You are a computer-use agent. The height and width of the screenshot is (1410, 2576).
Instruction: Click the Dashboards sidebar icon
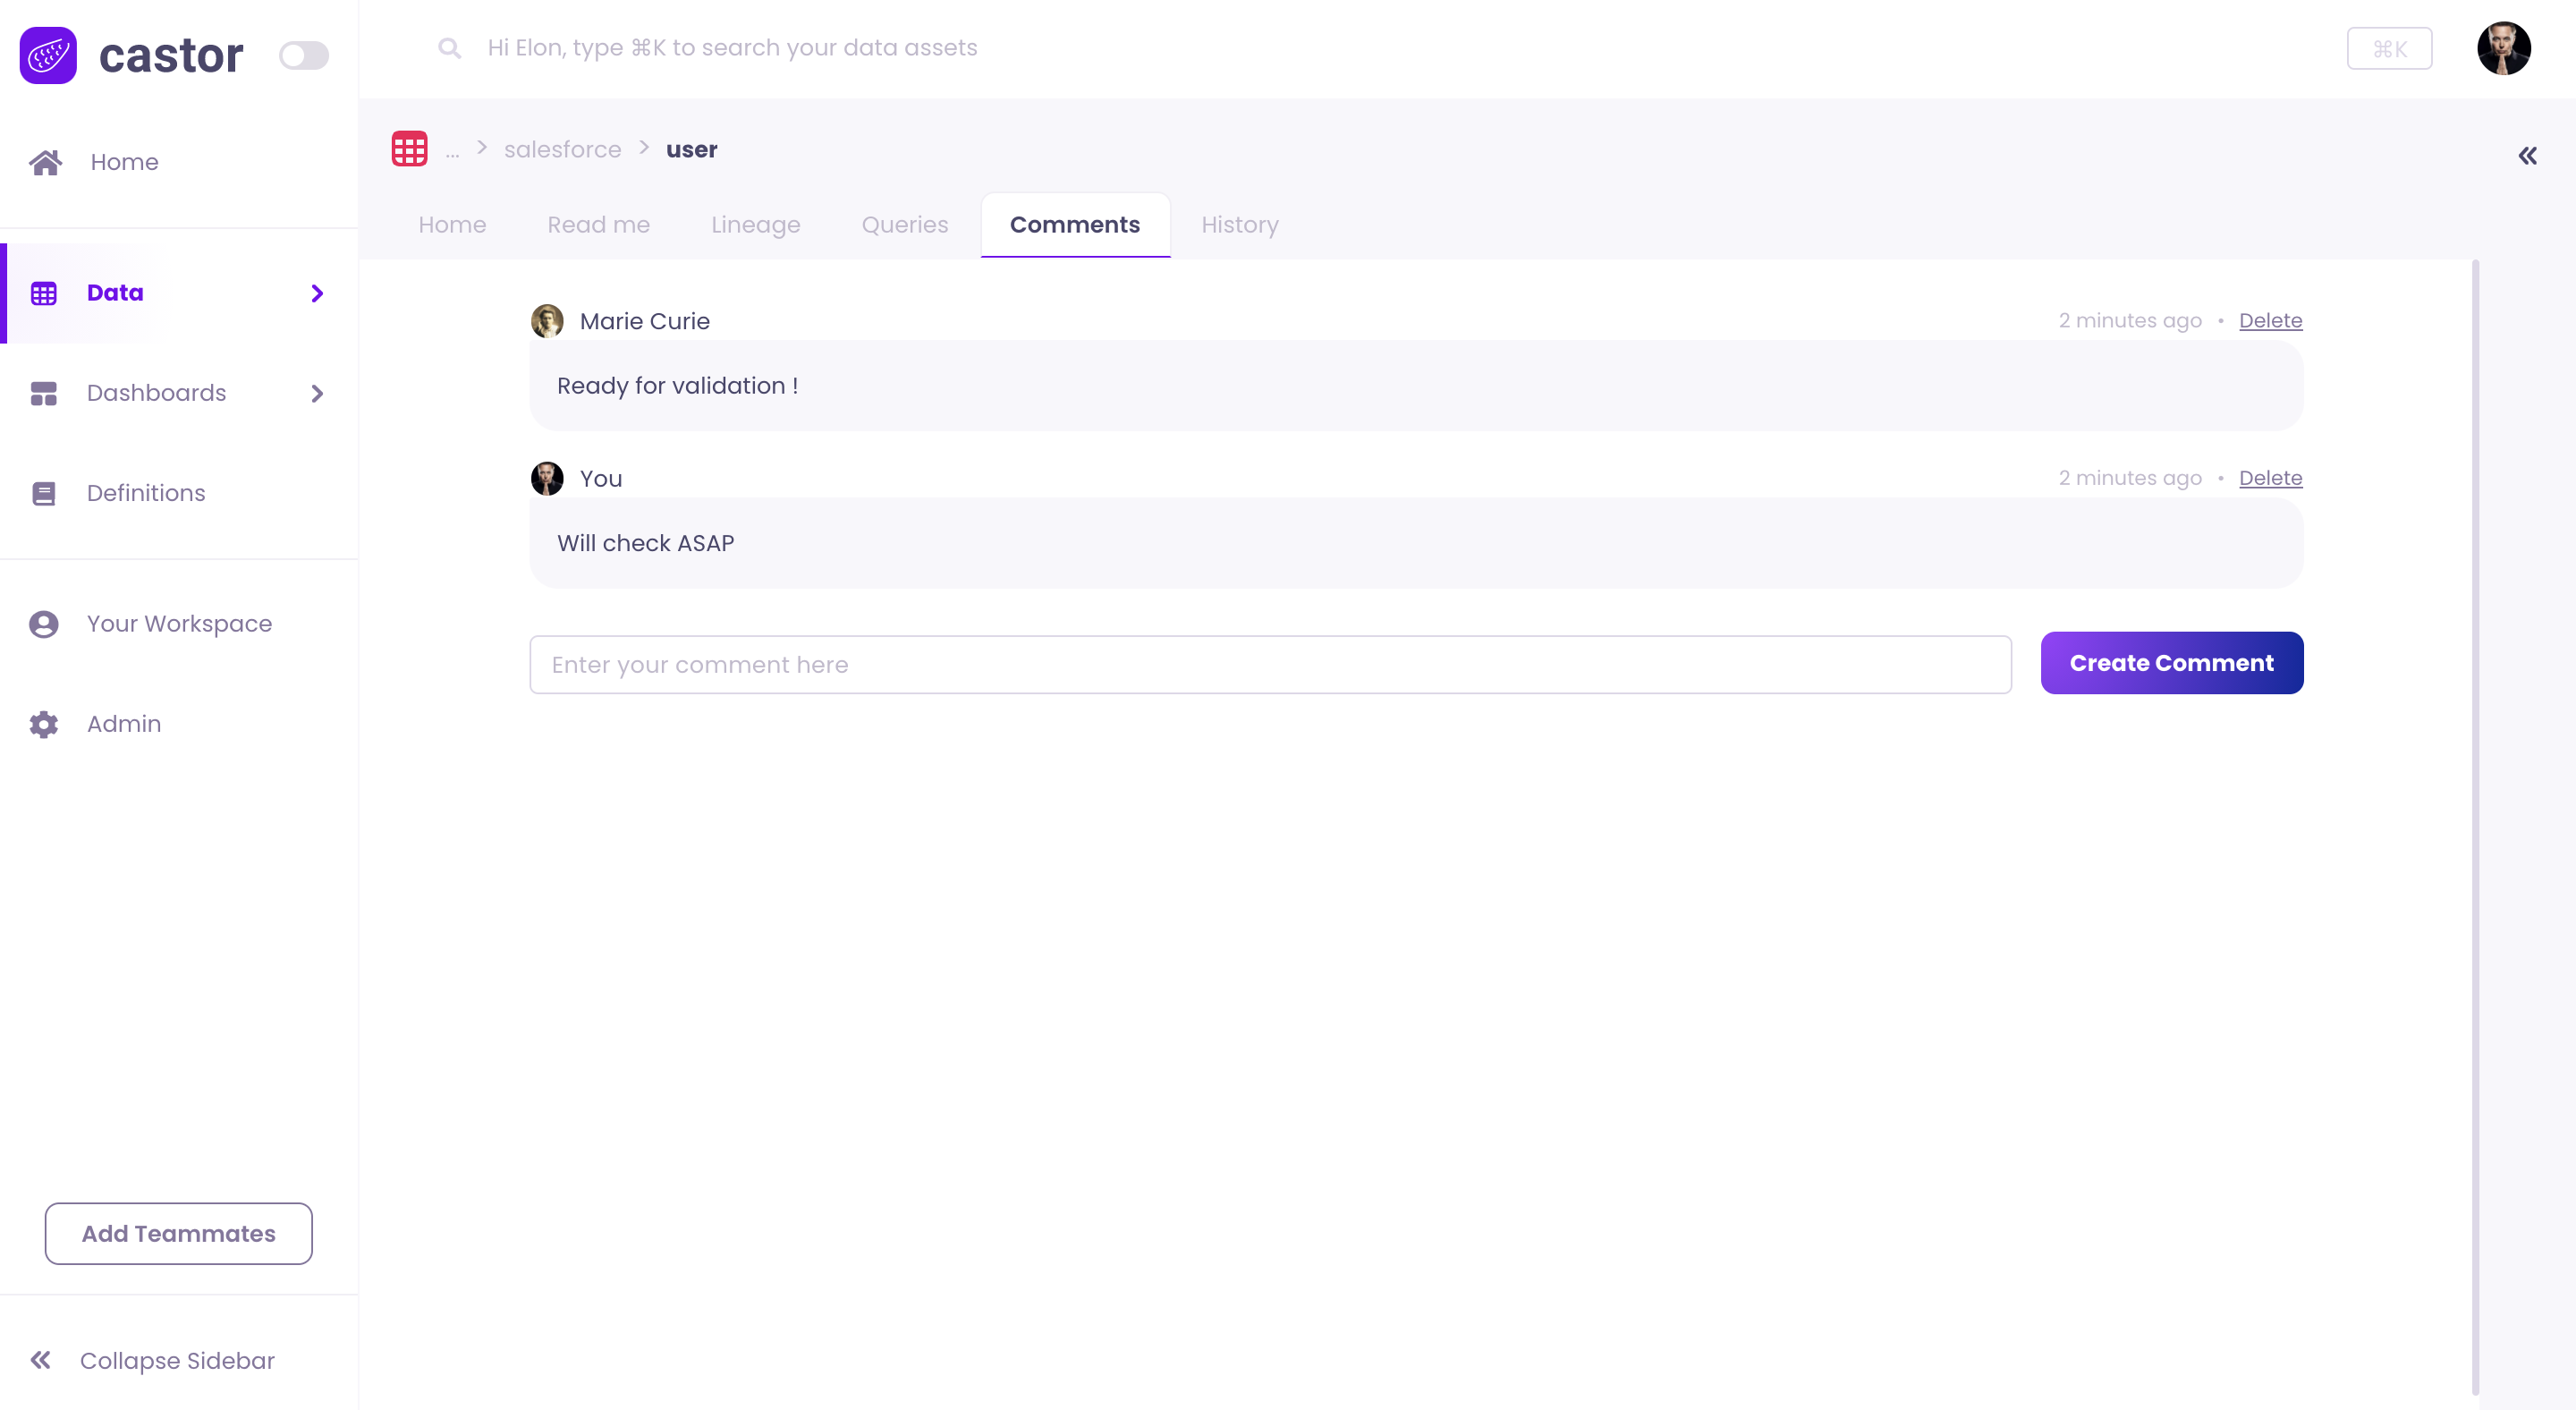[44, 393]
